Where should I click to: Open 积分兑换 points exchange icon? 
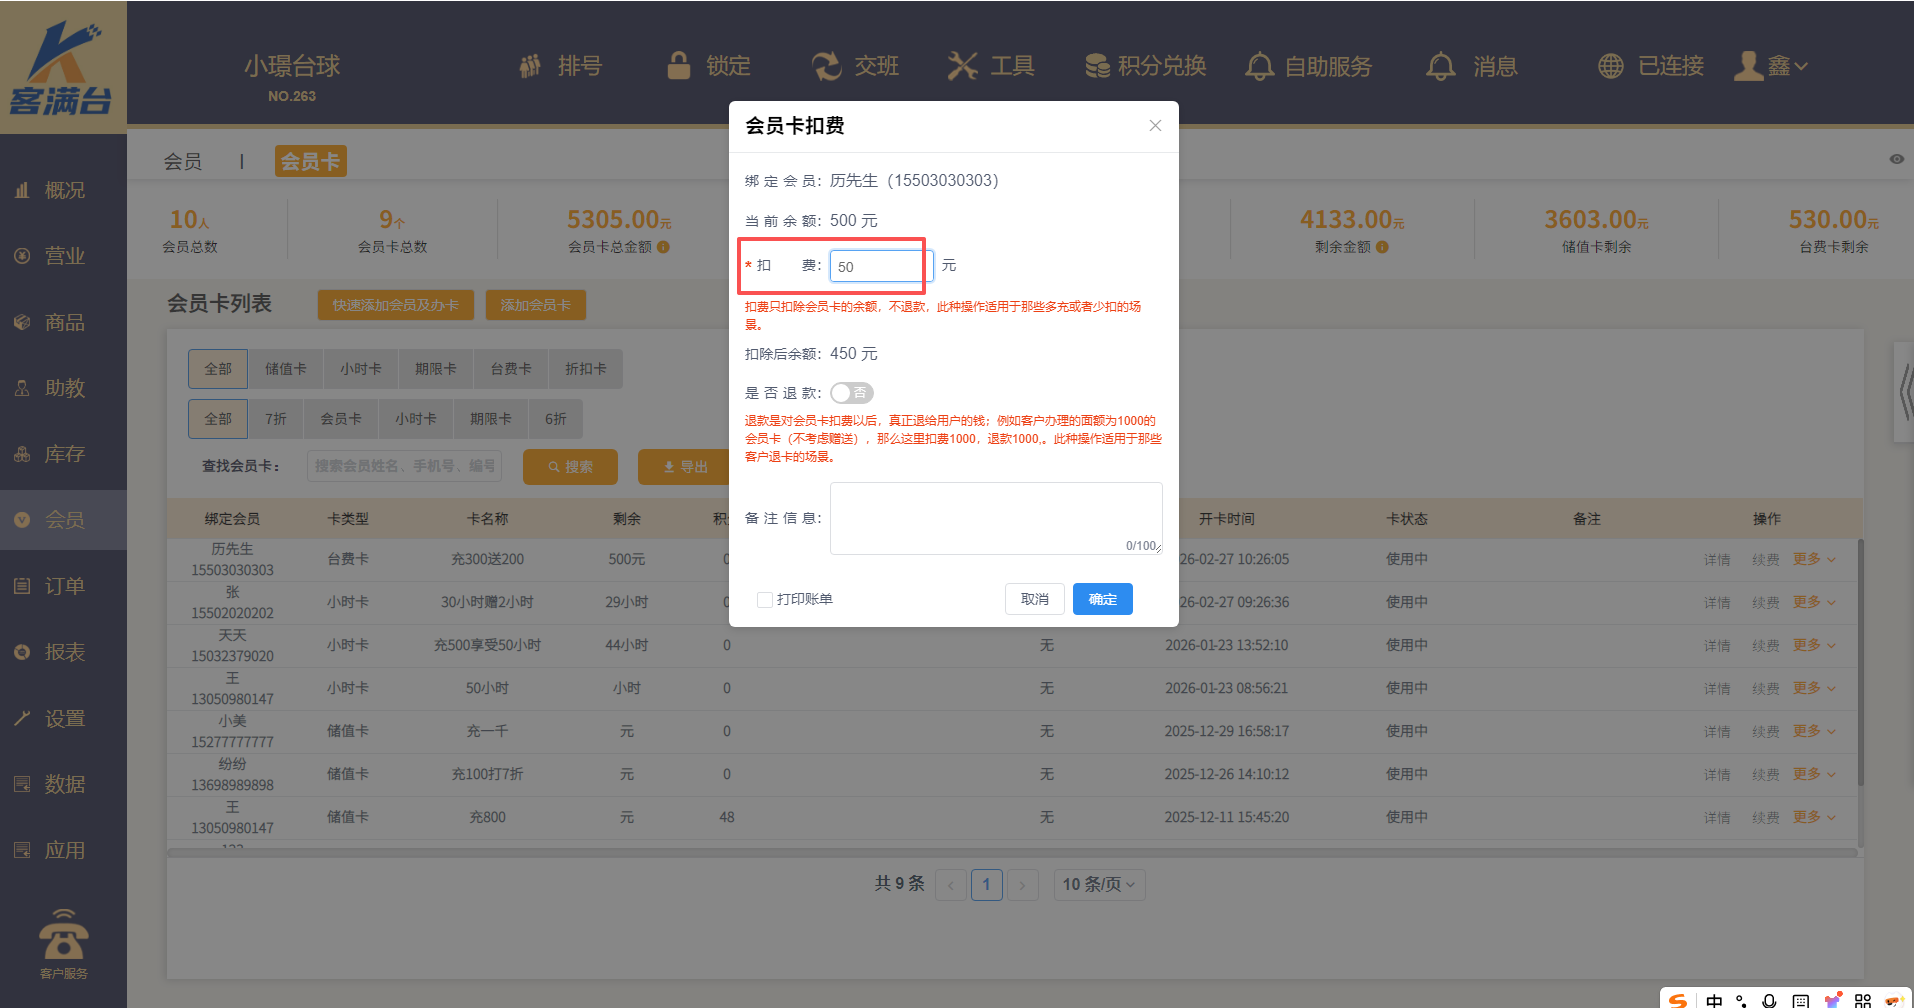1097,66
